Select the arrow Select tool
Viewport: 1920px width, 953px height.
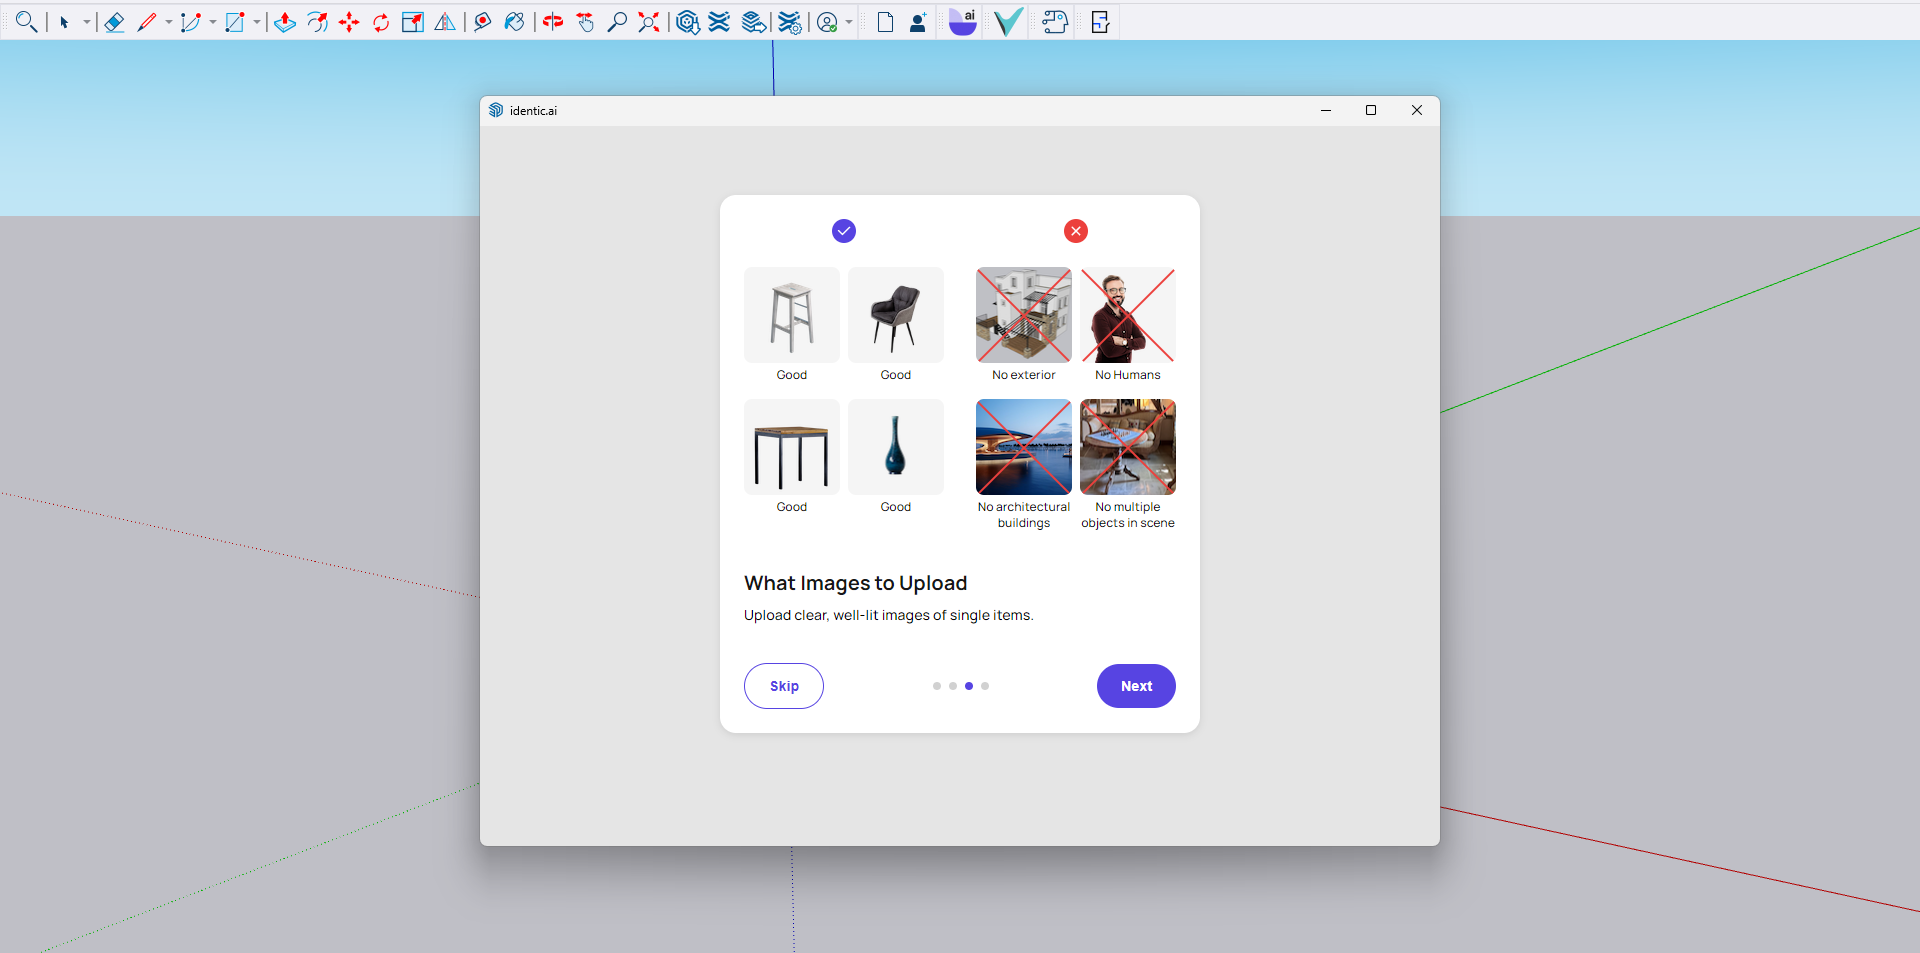pyautogui.click(x=64, y=22)
